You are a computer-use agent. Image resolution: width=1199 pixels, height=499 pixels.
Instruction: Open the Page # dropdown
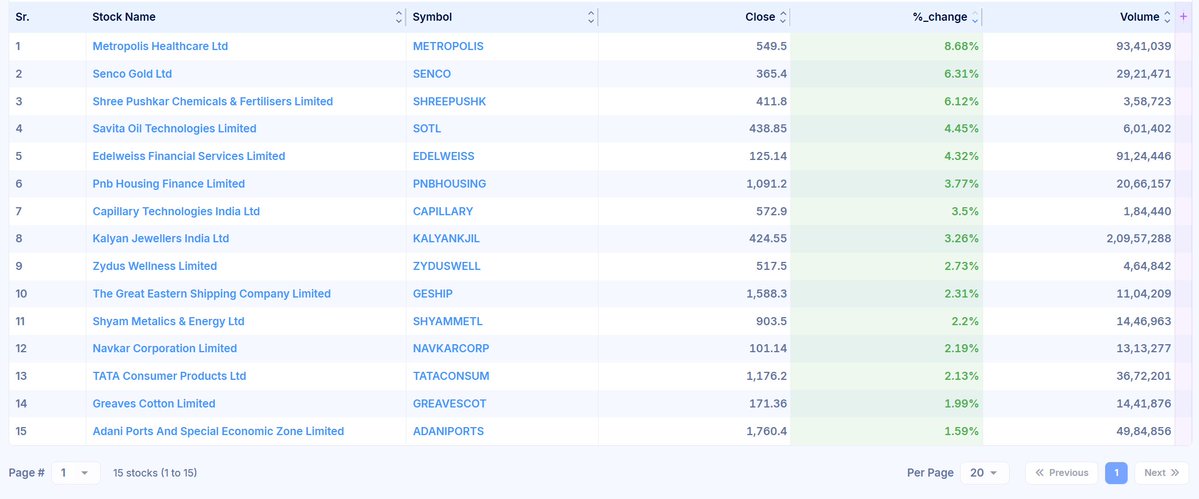point(76,473)
